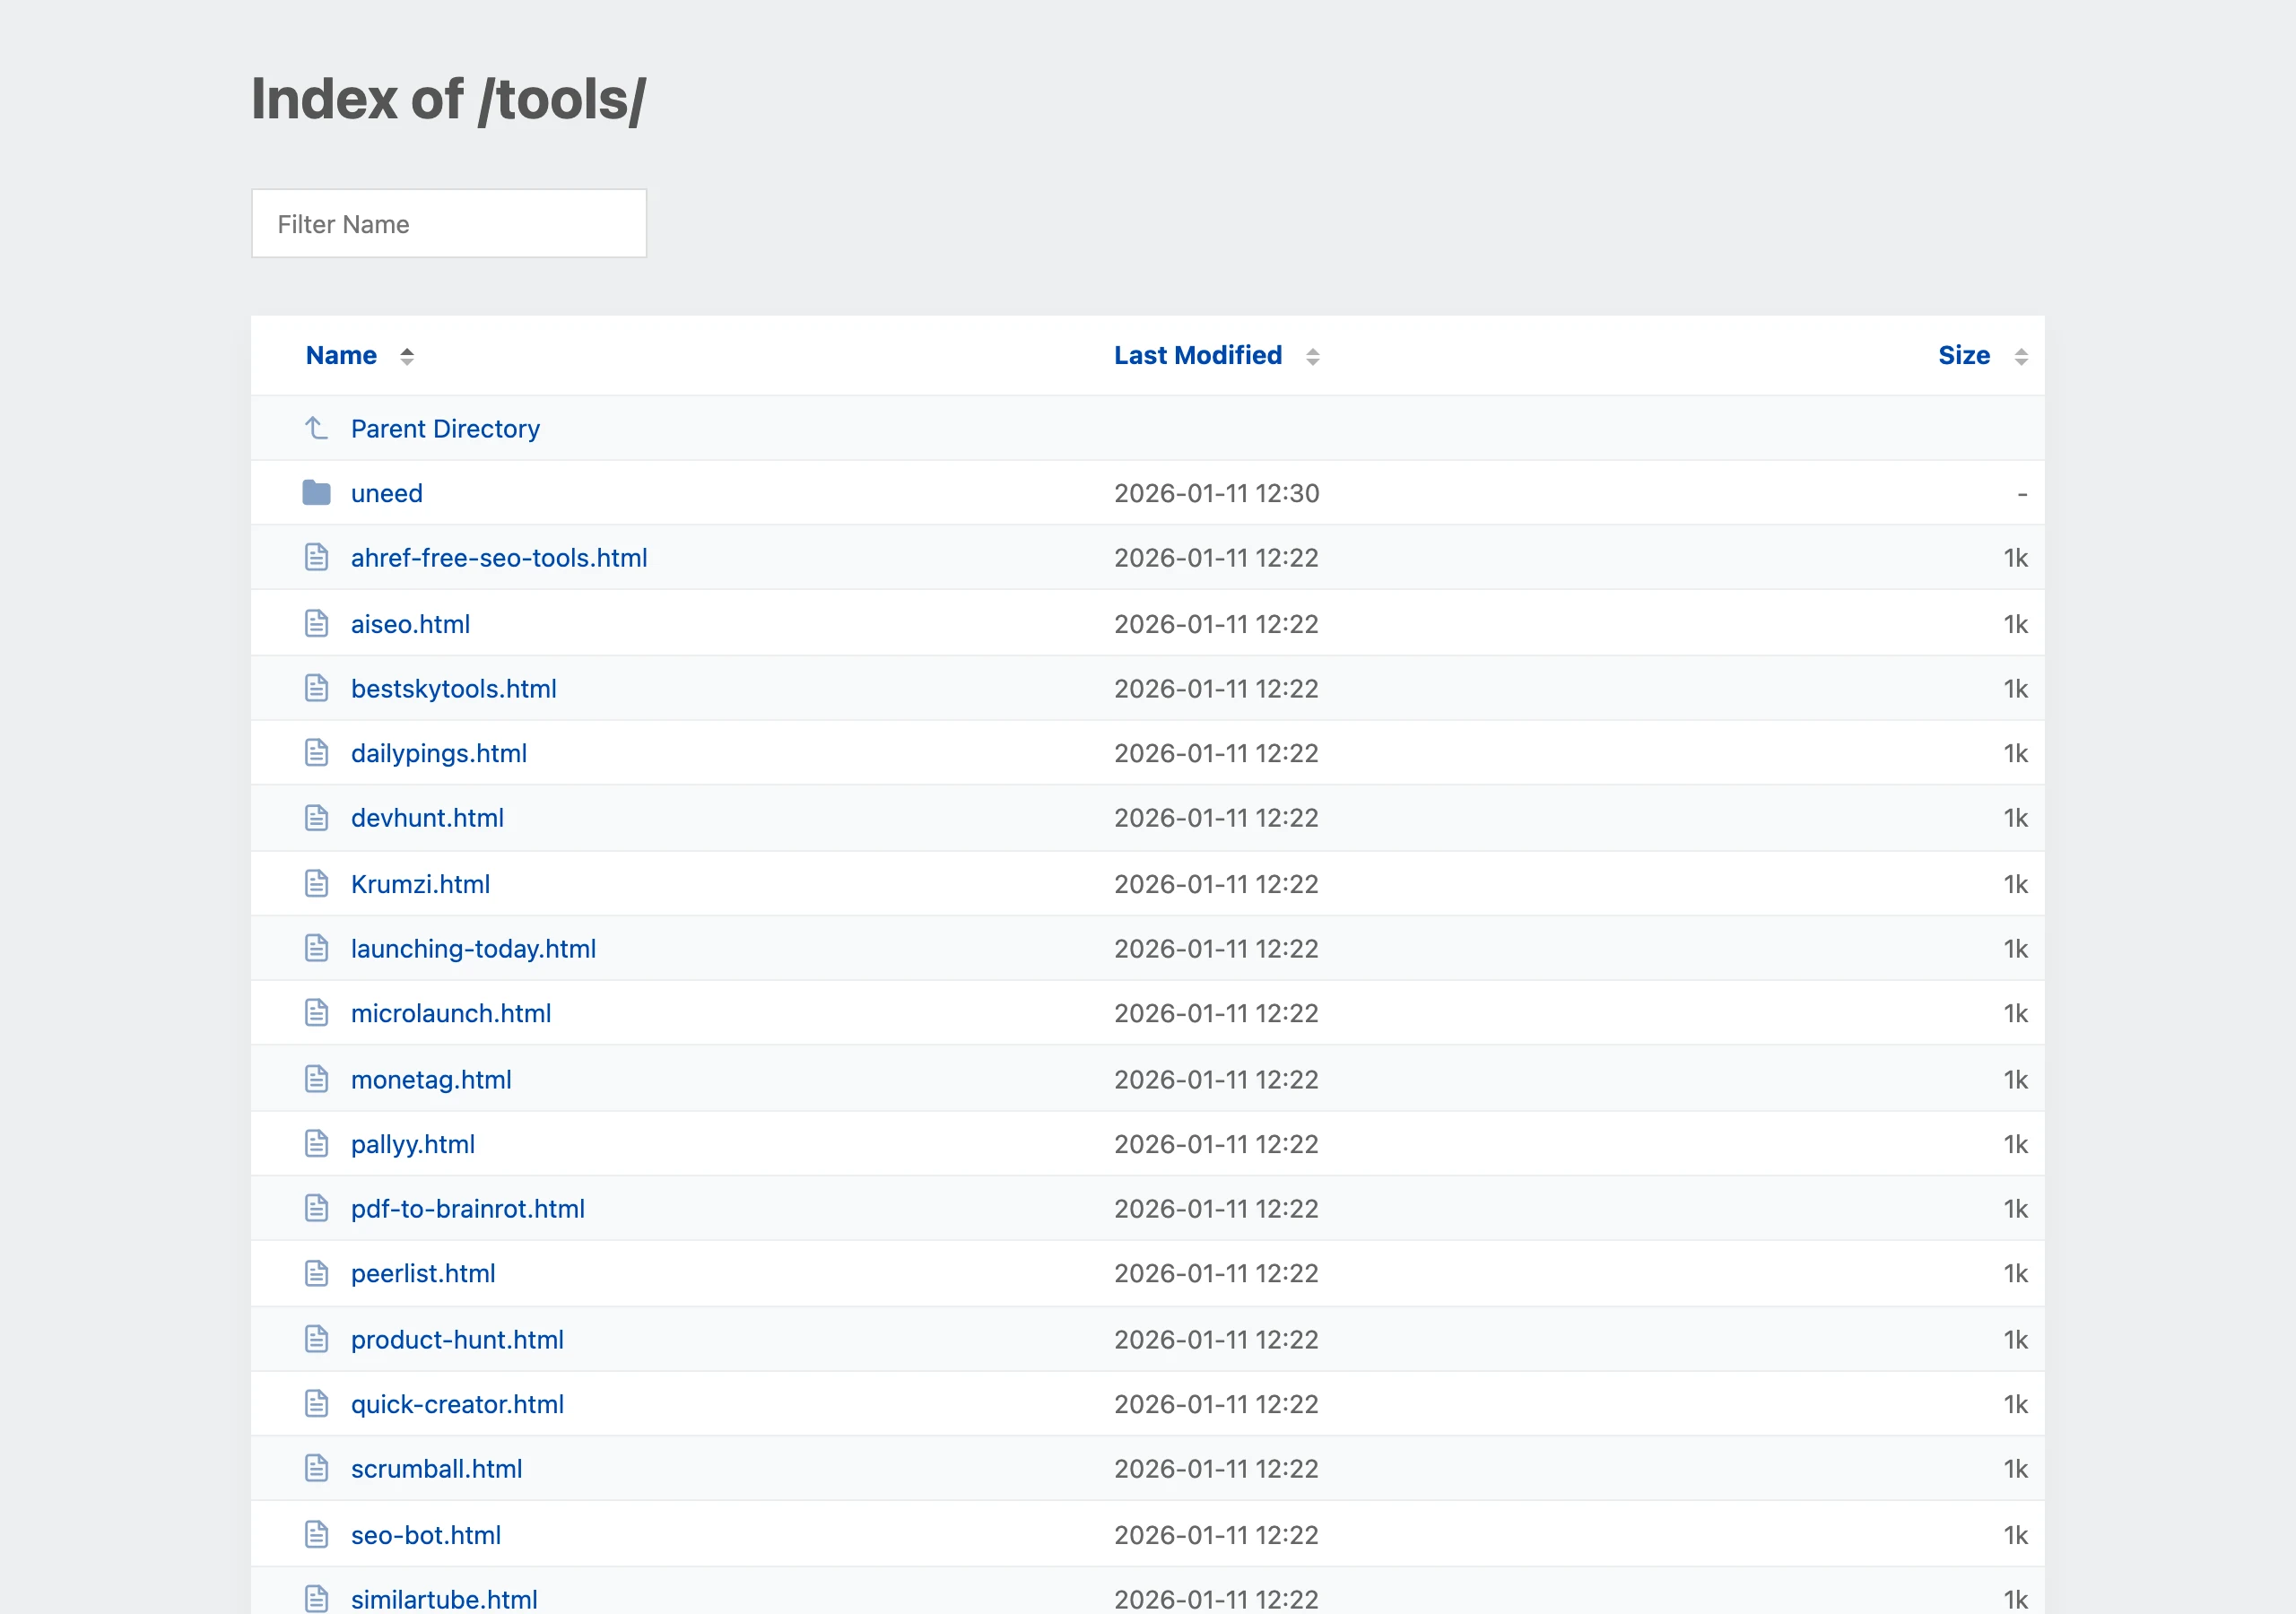Open the quick-creator.html file link
This screenshot has width=2296, height=1614.
[x=457, y=1404]
